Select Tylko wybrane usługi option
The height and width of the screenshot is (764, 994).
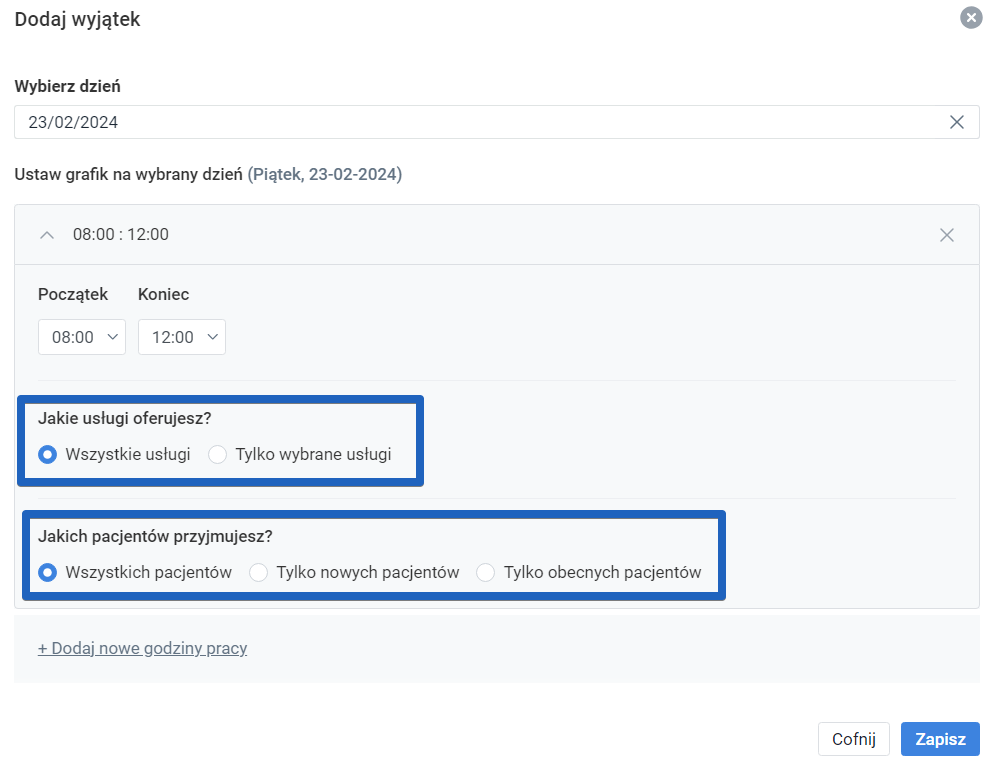tap(217, 454)
